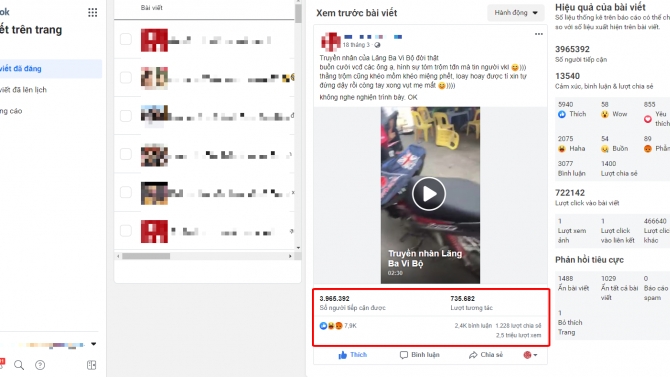
Task: Select the published posts menu item
Action: pos(51,68)
